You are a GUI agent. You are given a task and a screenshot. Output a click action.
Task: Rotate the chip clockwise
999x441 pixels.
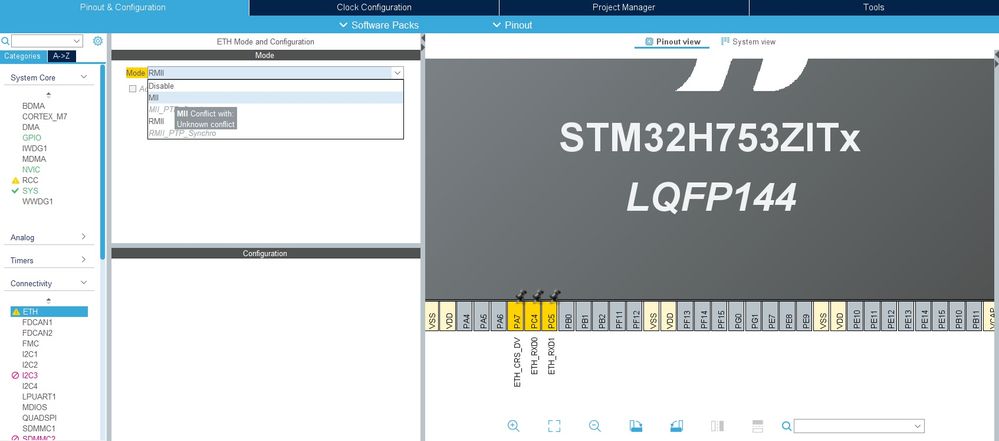pos(636,426)
